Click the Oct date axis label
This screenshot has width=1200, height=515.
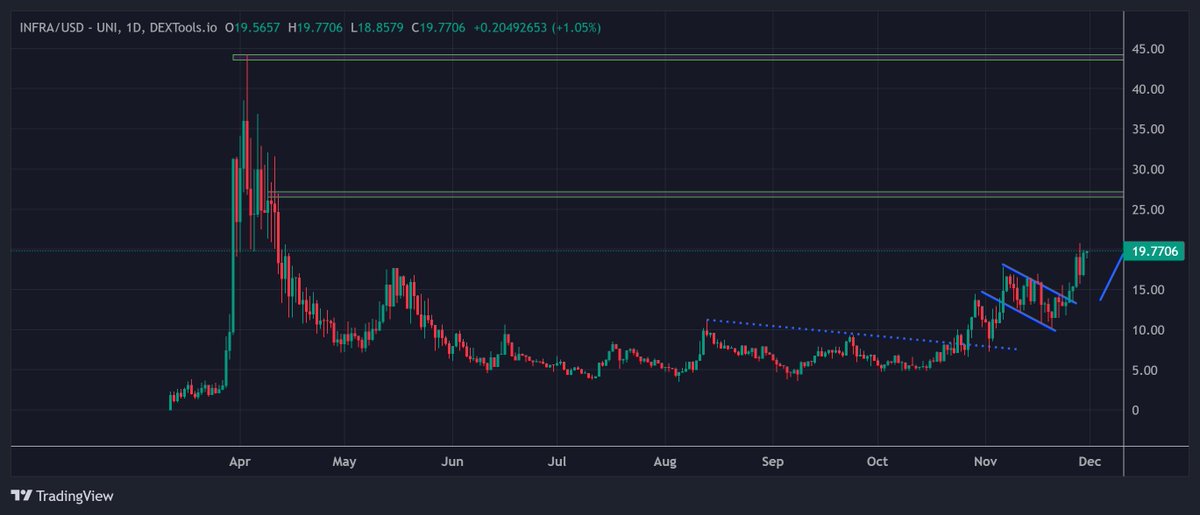[x=877, y=462]
